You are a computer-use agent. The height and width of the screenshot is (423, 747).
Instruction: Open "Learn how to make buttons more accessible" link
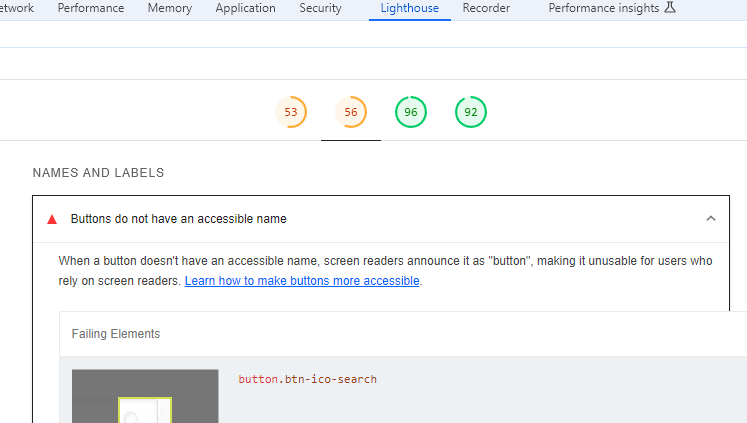pos(302,282)
